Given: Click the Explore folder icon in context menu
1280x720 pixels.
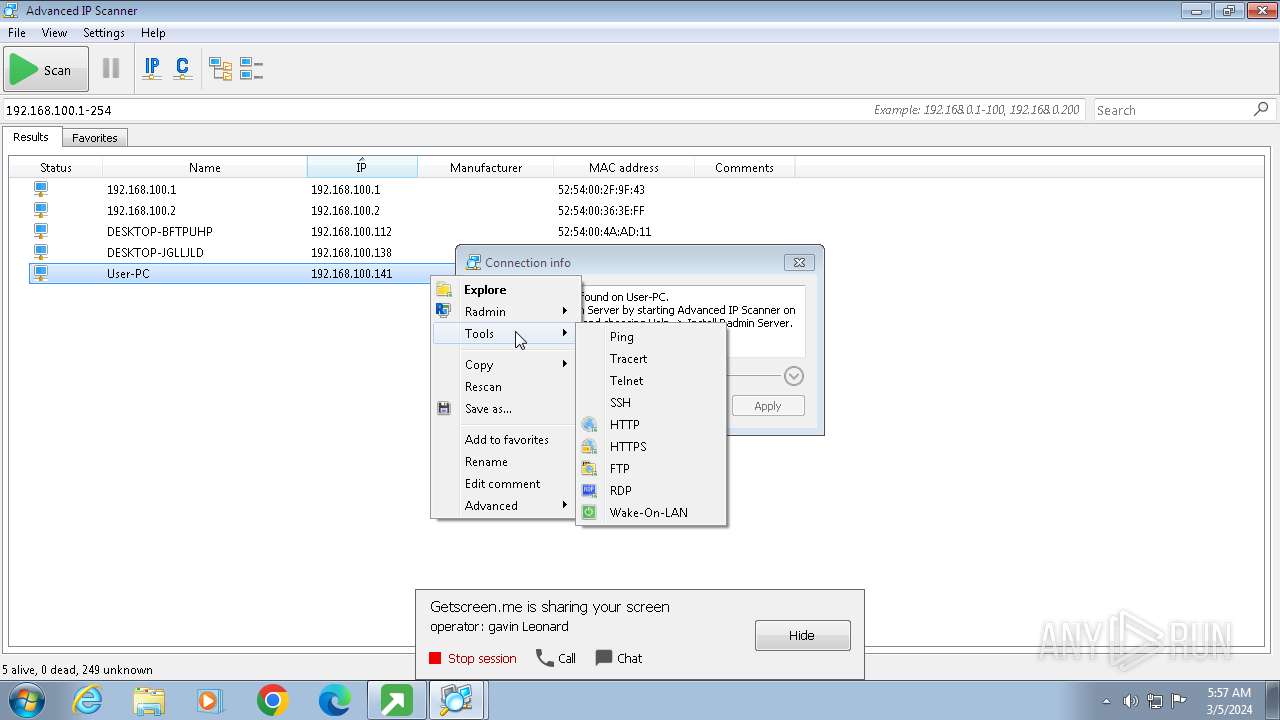Looking at the screenshot, I should pyautogui.click(x=444, y=289).
